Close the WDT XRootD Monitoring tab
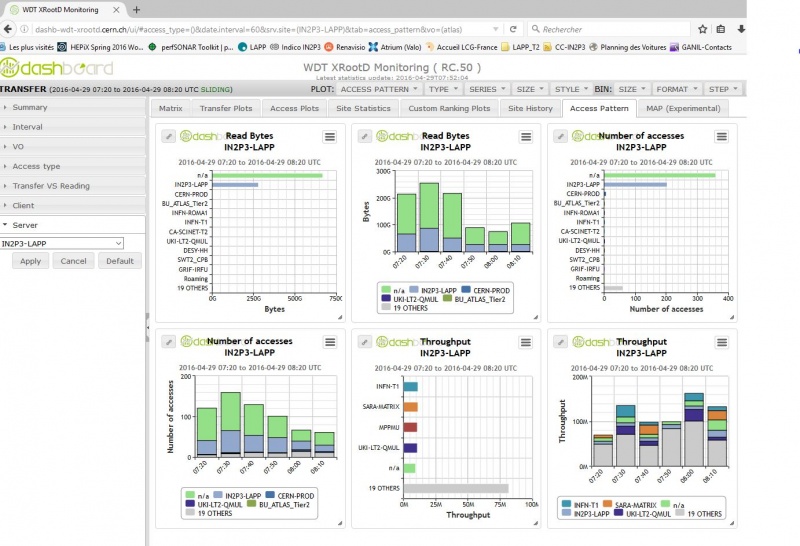Image resolution: width=800 pixels, height=546 pixels. [x=116, y=9]
